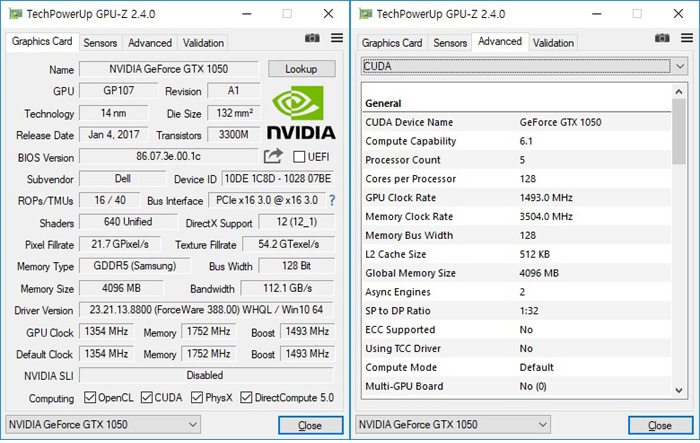
Task: Click the Device ID field 10DE 1C8D
Action: [278, 179]
